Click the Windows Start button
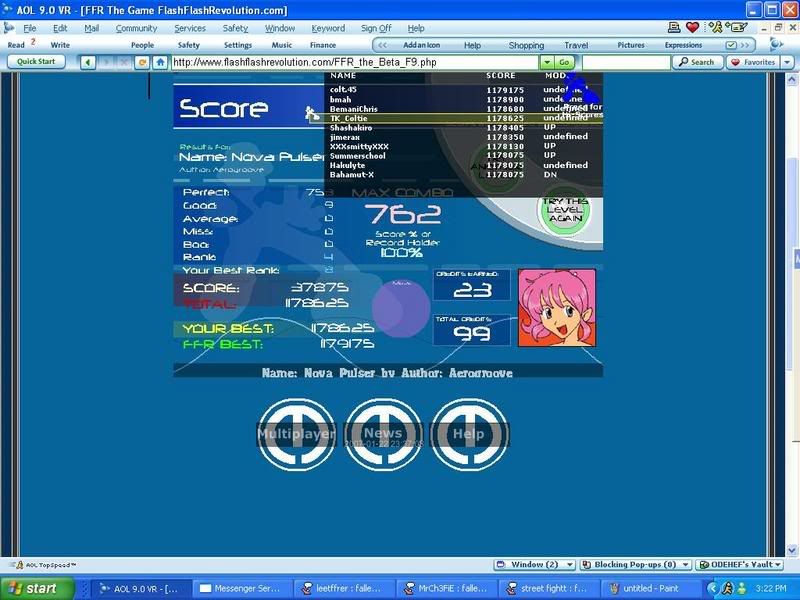This screenshot has width=800, height=600. [37, 588]
